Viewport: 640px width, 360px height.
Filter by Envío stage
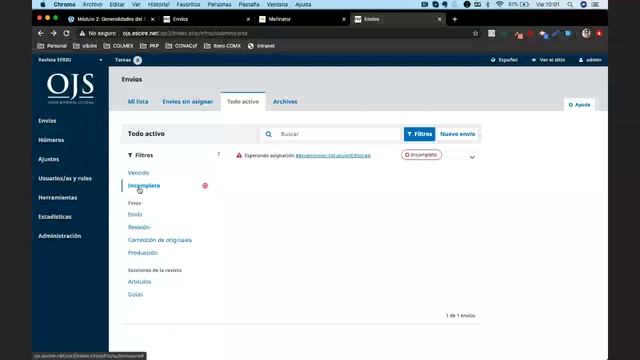tap(135, 215)
